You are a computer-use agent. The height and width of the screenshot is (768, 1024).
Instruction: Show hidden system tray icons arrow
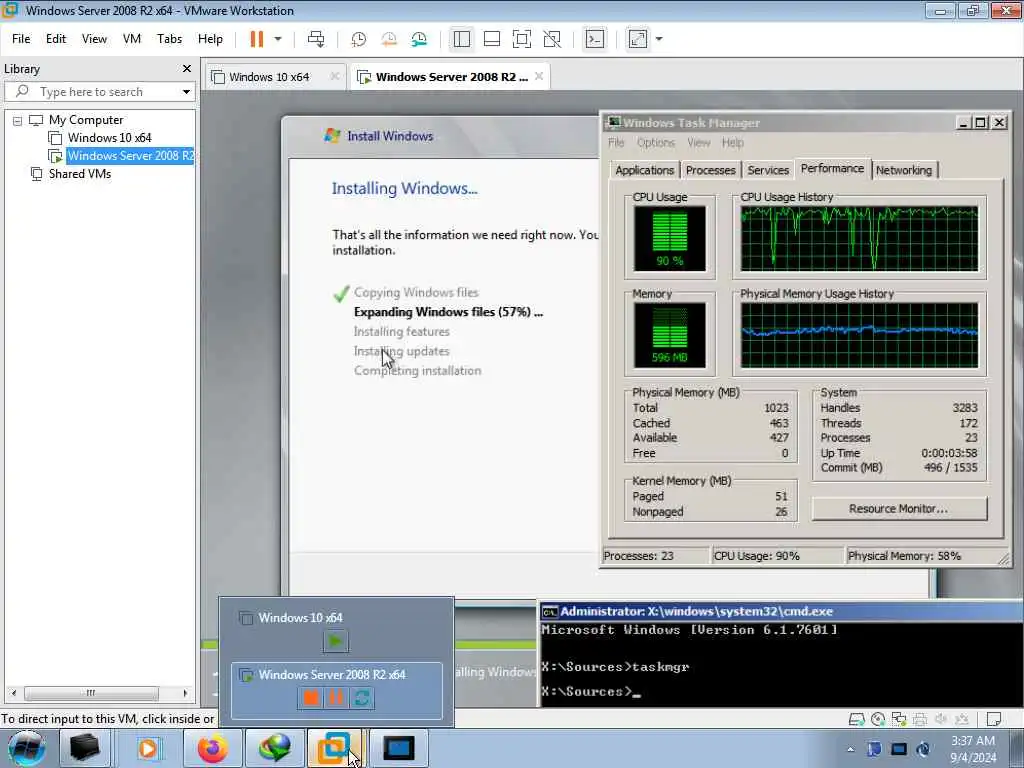pyautogui.click(x=850, y=749)
